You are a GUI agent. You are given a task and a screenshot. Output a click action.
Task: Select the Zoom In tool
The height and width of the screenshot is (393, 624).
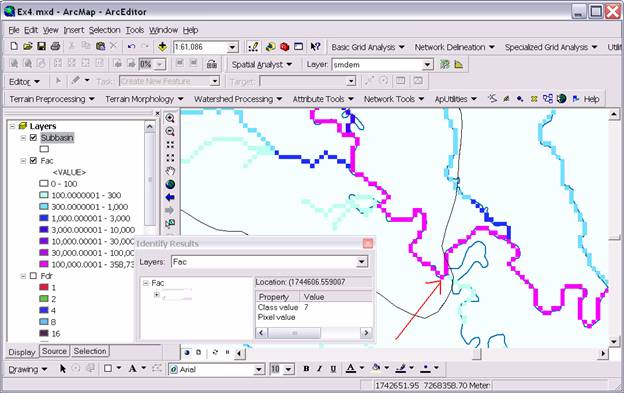tap(170, 118)
